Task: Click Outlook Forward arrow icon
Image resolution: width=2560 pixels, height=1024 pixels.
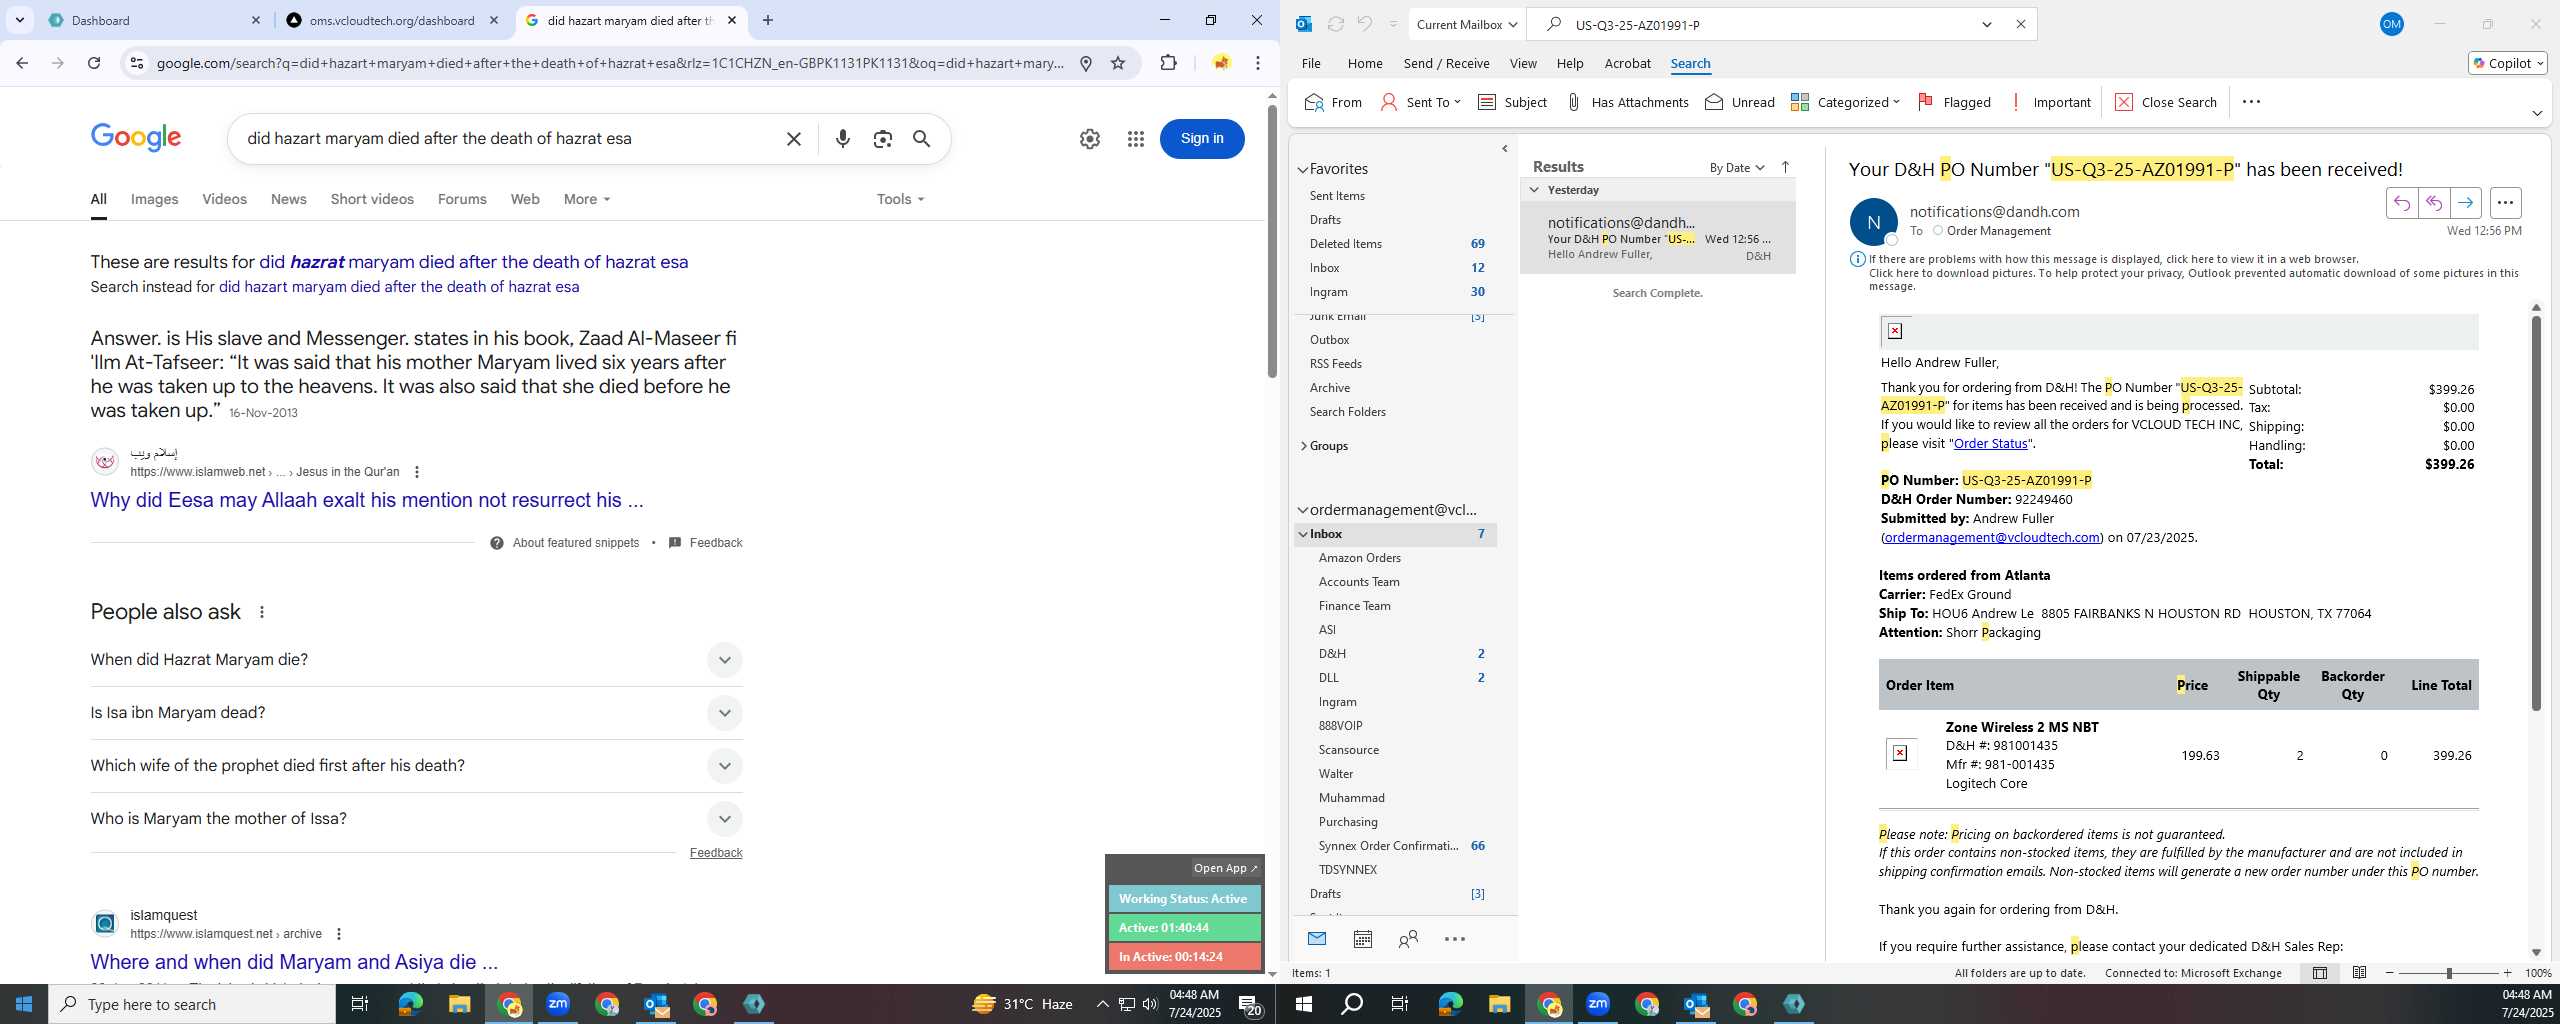Action: pyautogui.click(x=2466, y=203)
